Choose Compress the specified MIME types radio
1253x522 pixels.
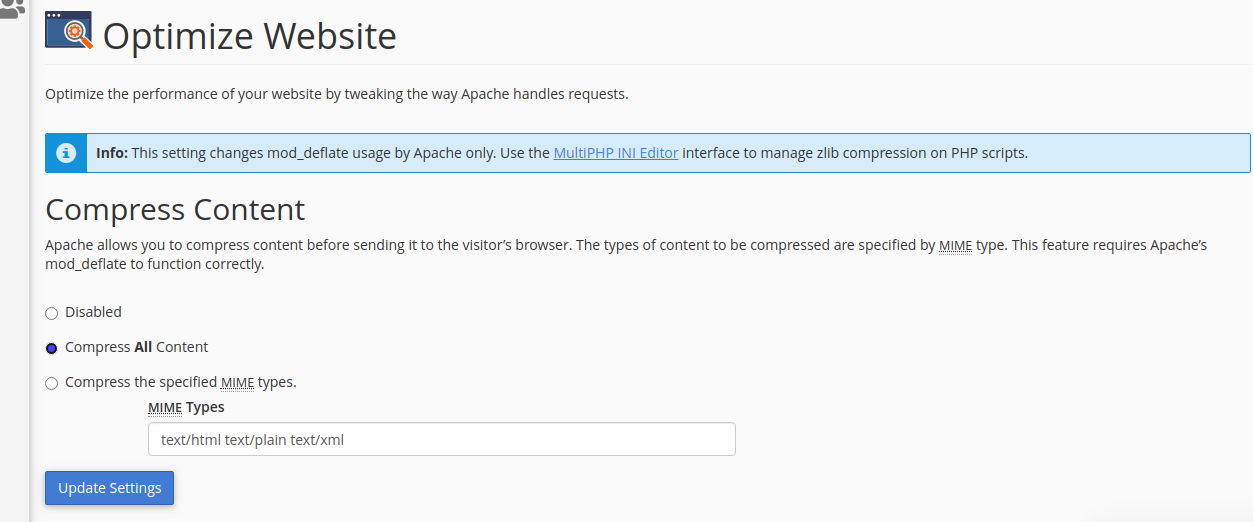pos(52,384)
